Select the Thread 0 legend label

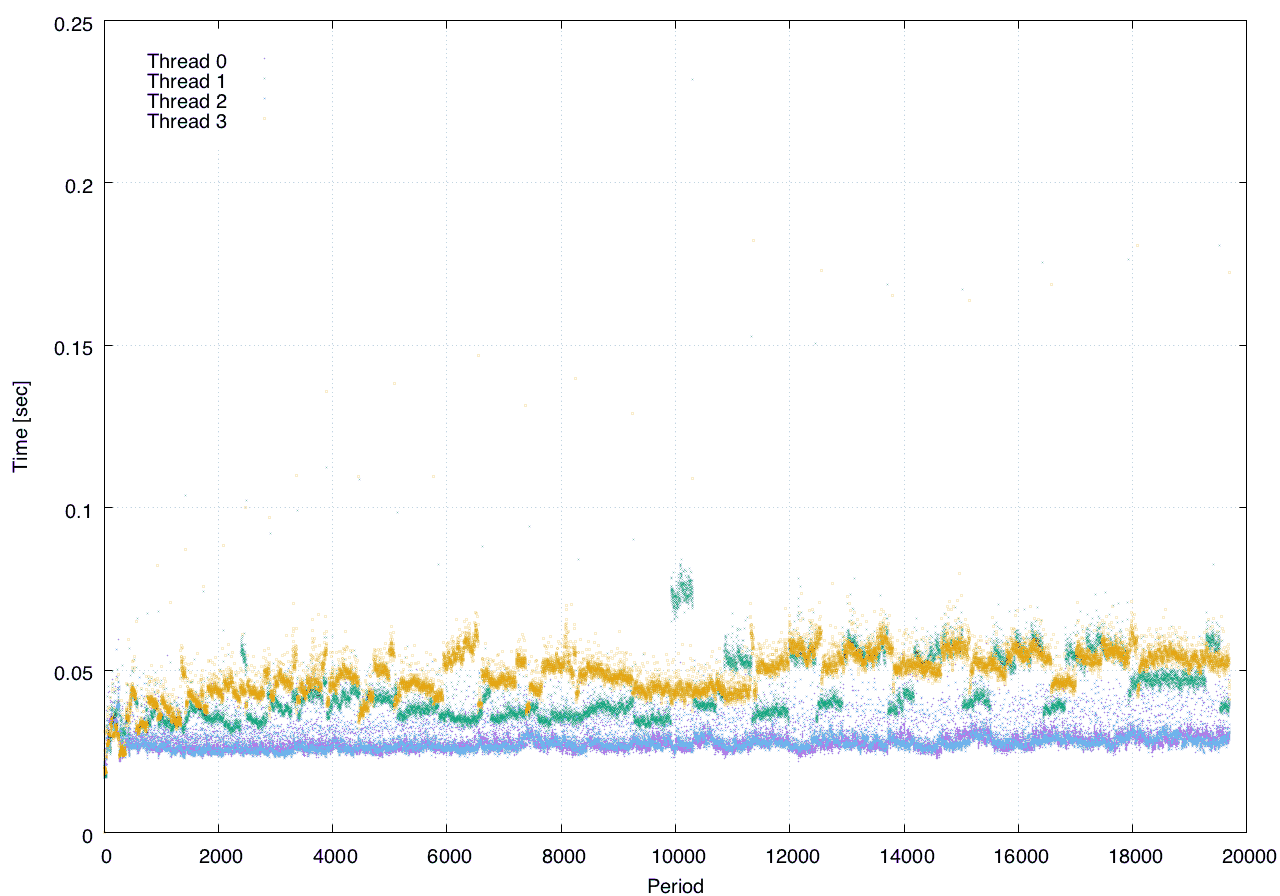tap(187, 61)
